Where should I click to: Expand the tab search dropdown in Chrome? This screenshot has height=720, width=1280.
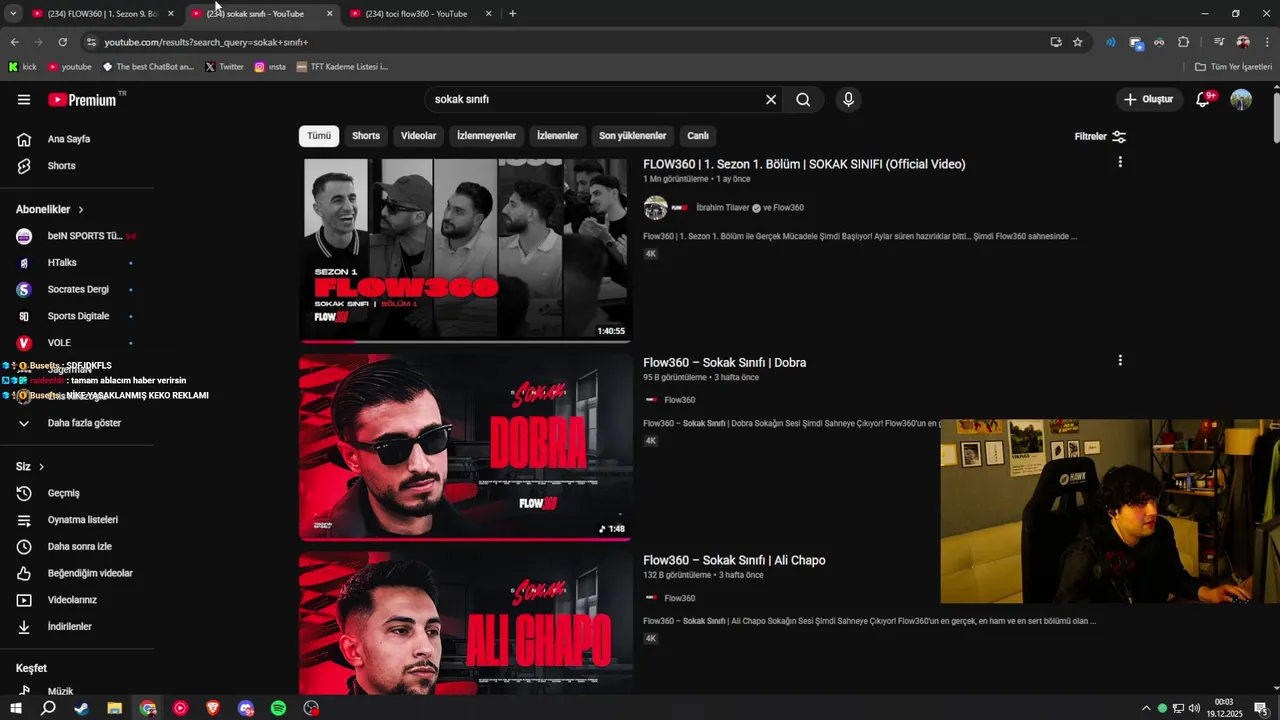pyautogui.click(x=13, y=13)
